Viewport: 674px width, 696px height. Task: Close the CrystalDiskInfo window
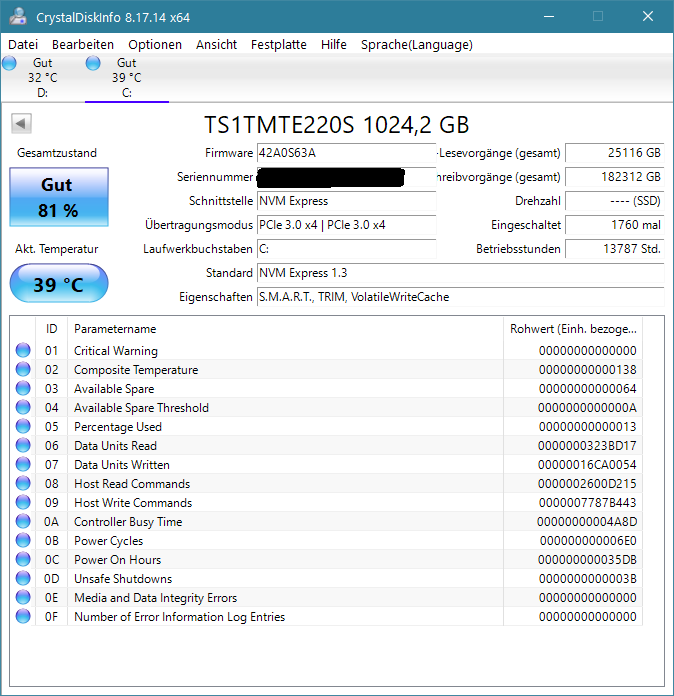(648, 17)
